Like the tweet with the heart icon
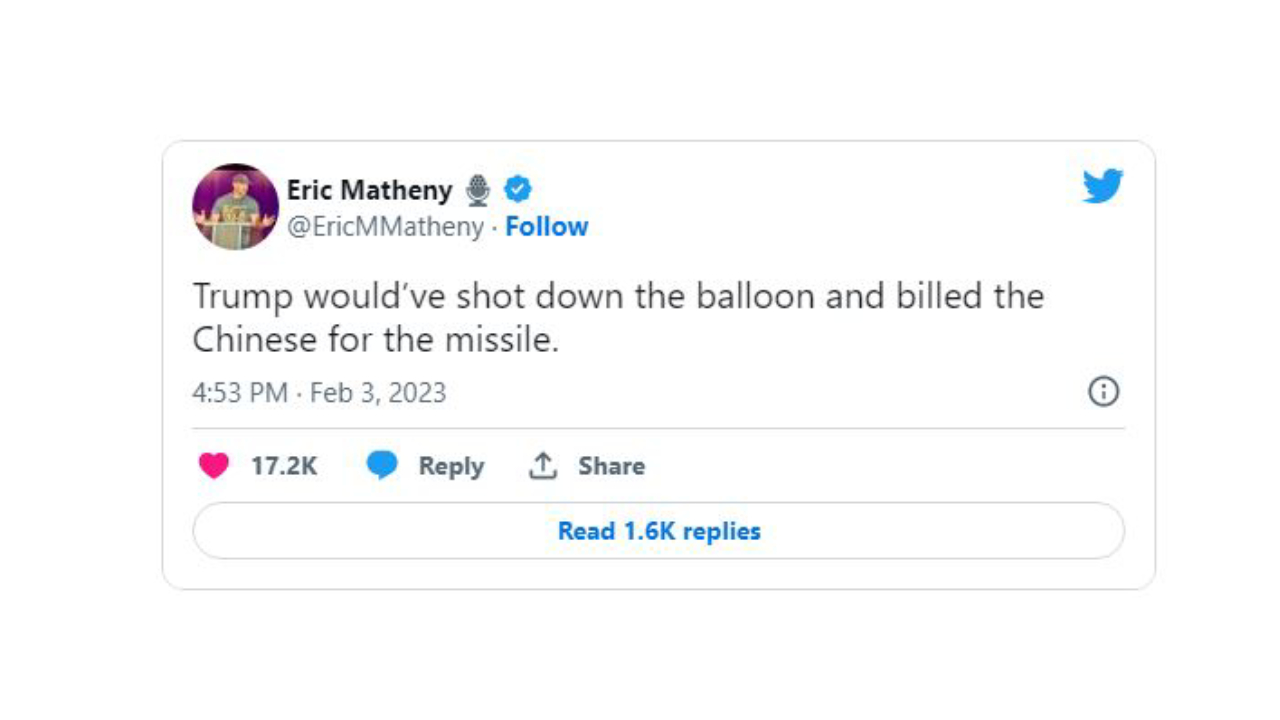Screen dimensions: 1280x720 (213, 466)
